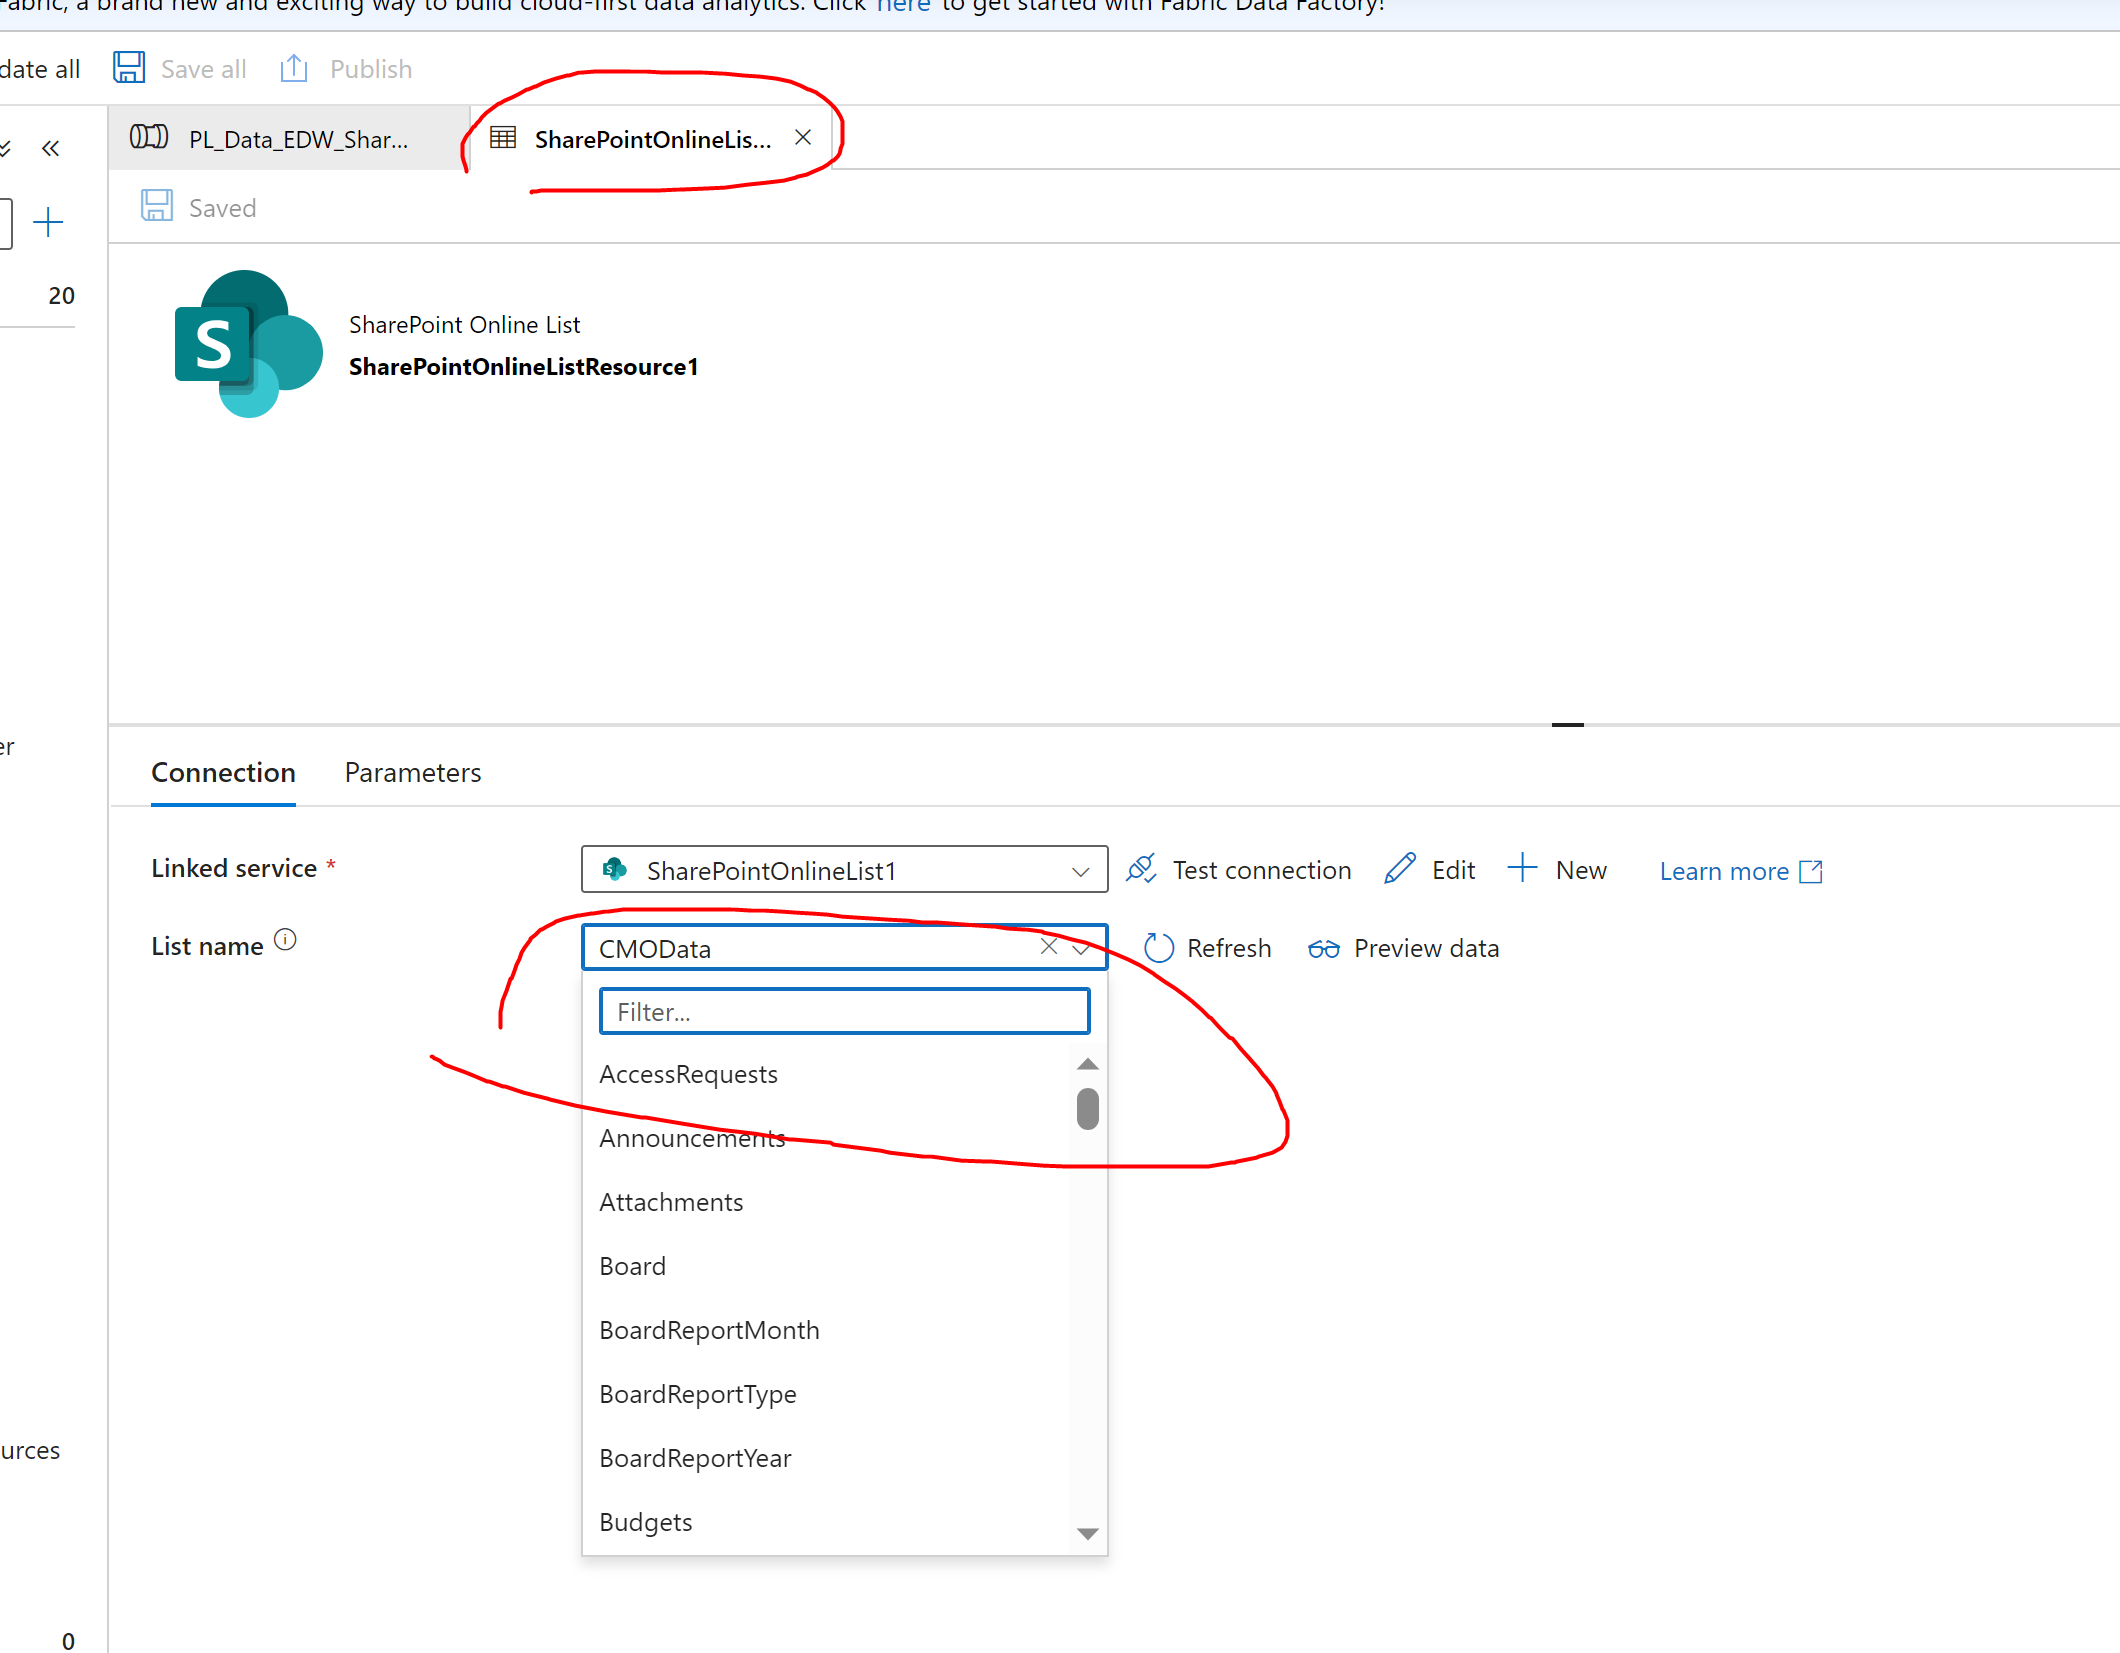Click the dropdown list scrollbar thumb
Screen dimensions: 2120x1653
tap(1086, 1108)
